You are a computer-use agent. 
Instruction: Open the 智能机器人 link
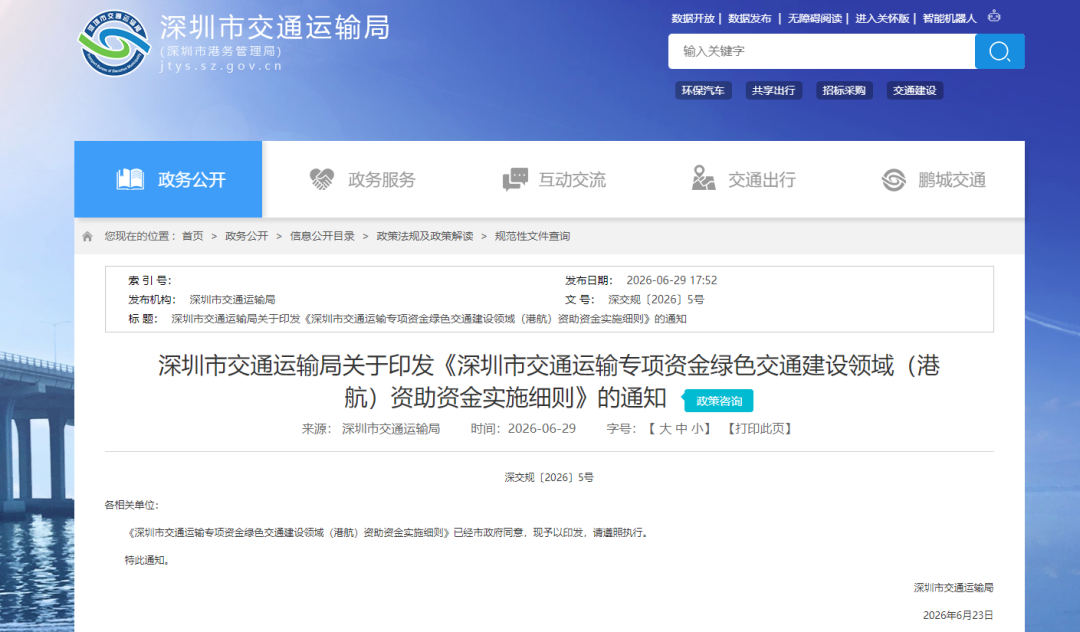[x=950, y=19]
